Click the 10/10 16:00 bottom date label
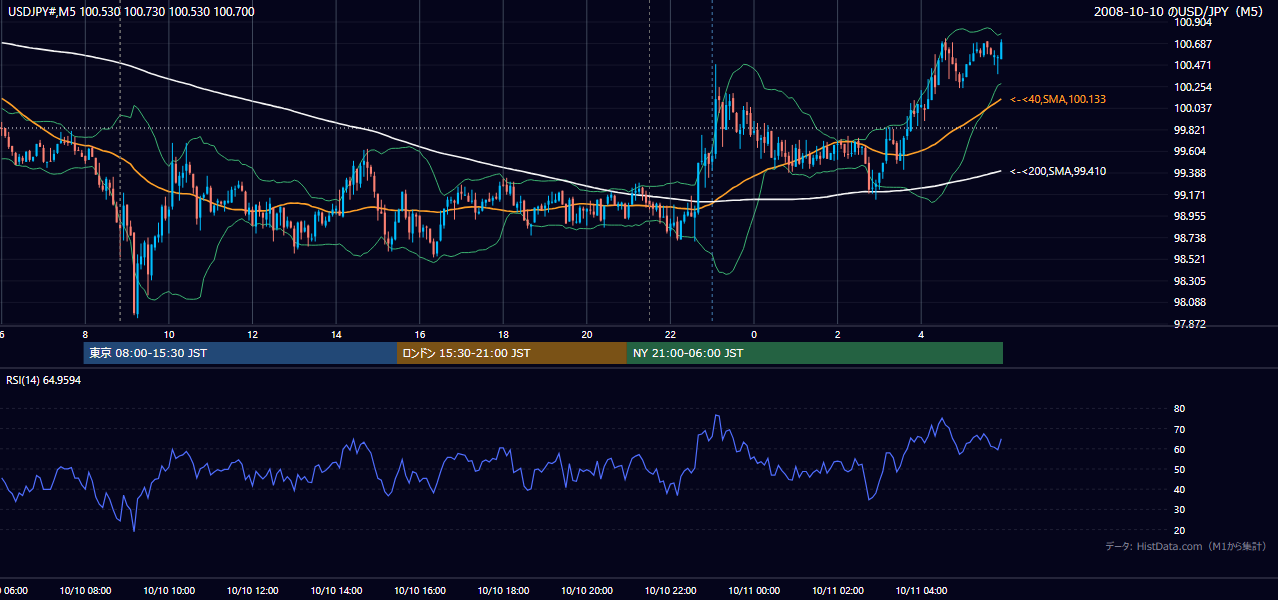Image resolution: width=1278 pixels, height=600 pixels. 420,591
